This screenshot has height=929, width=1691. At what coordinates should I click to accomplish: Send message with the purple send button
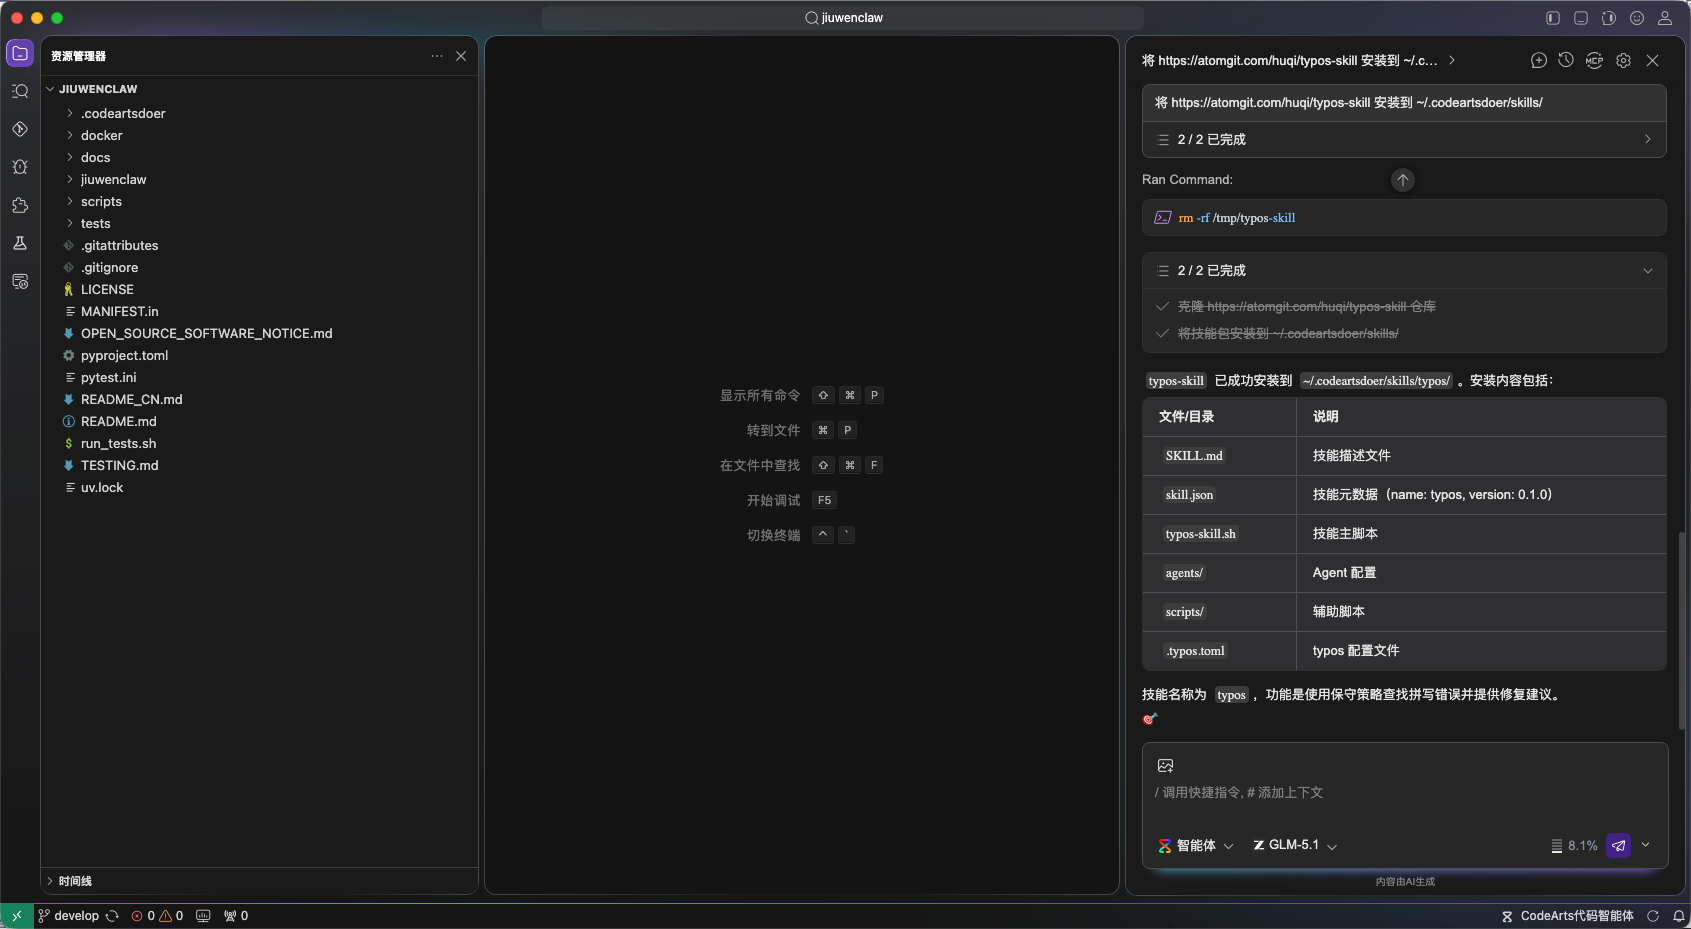pyautogui.click(x=1618, y=846)
